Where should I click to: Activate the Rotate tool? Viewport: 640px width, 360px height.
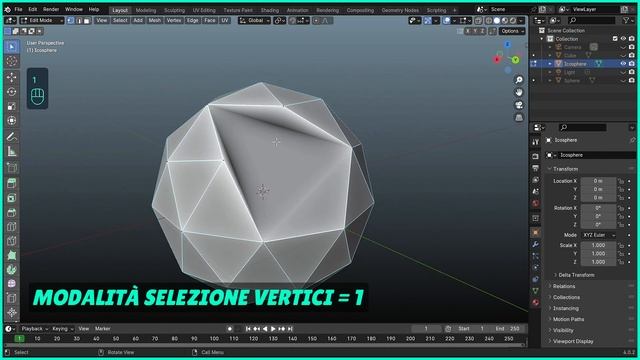coord(12,92)
